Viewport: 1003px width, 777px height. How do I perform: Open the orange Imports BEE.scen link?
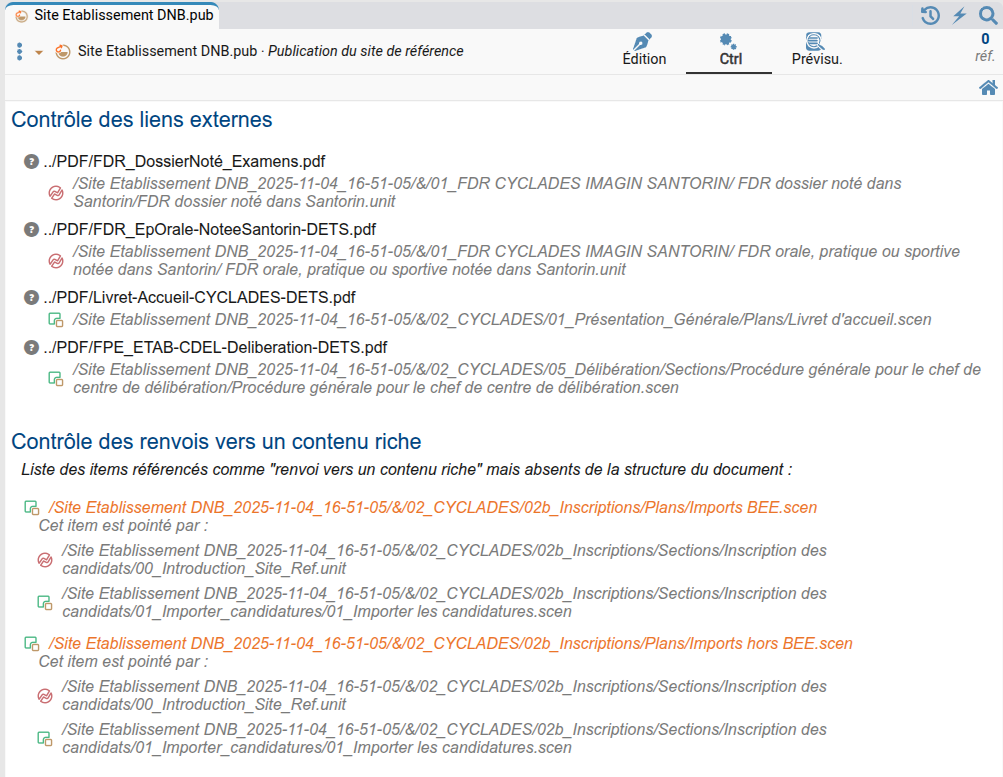click(432, 508)
